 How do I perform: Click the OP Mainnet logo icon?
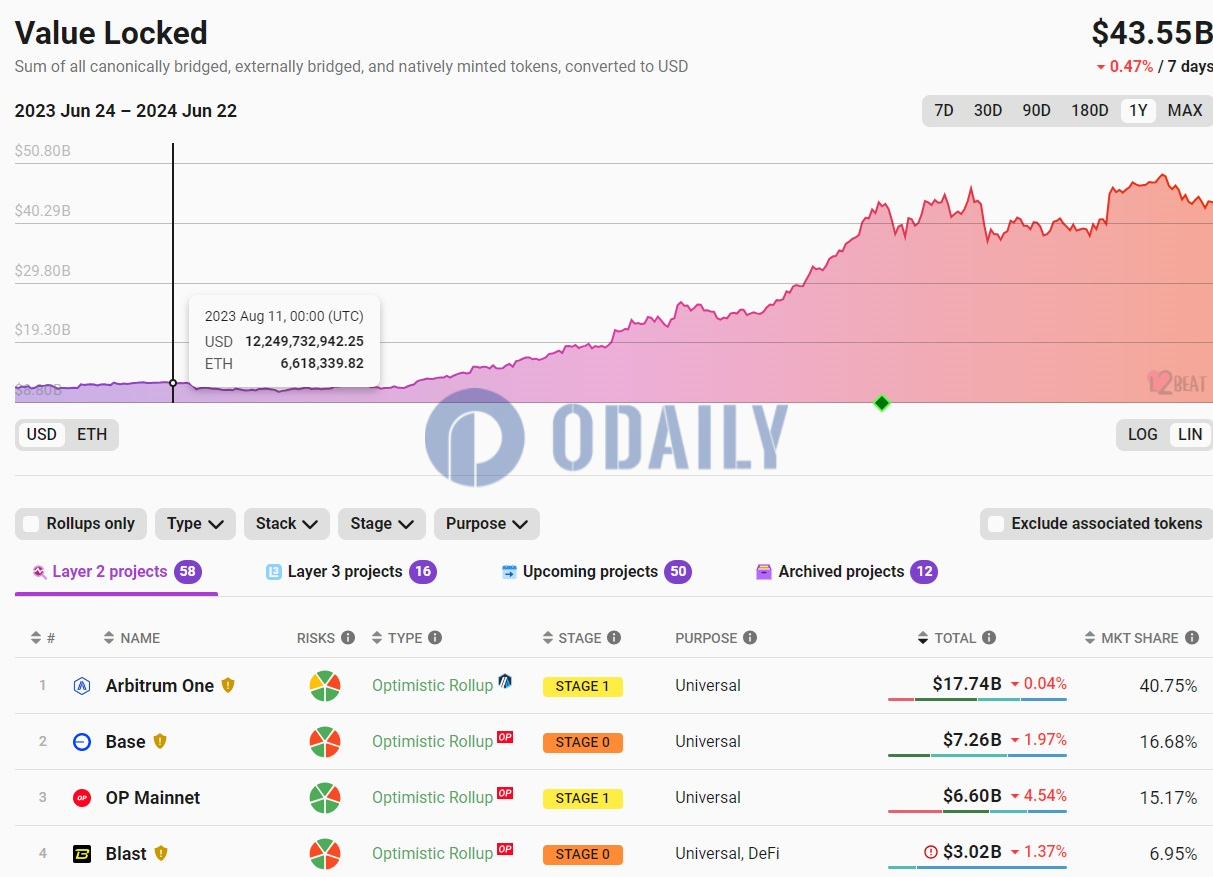point(82,798)
